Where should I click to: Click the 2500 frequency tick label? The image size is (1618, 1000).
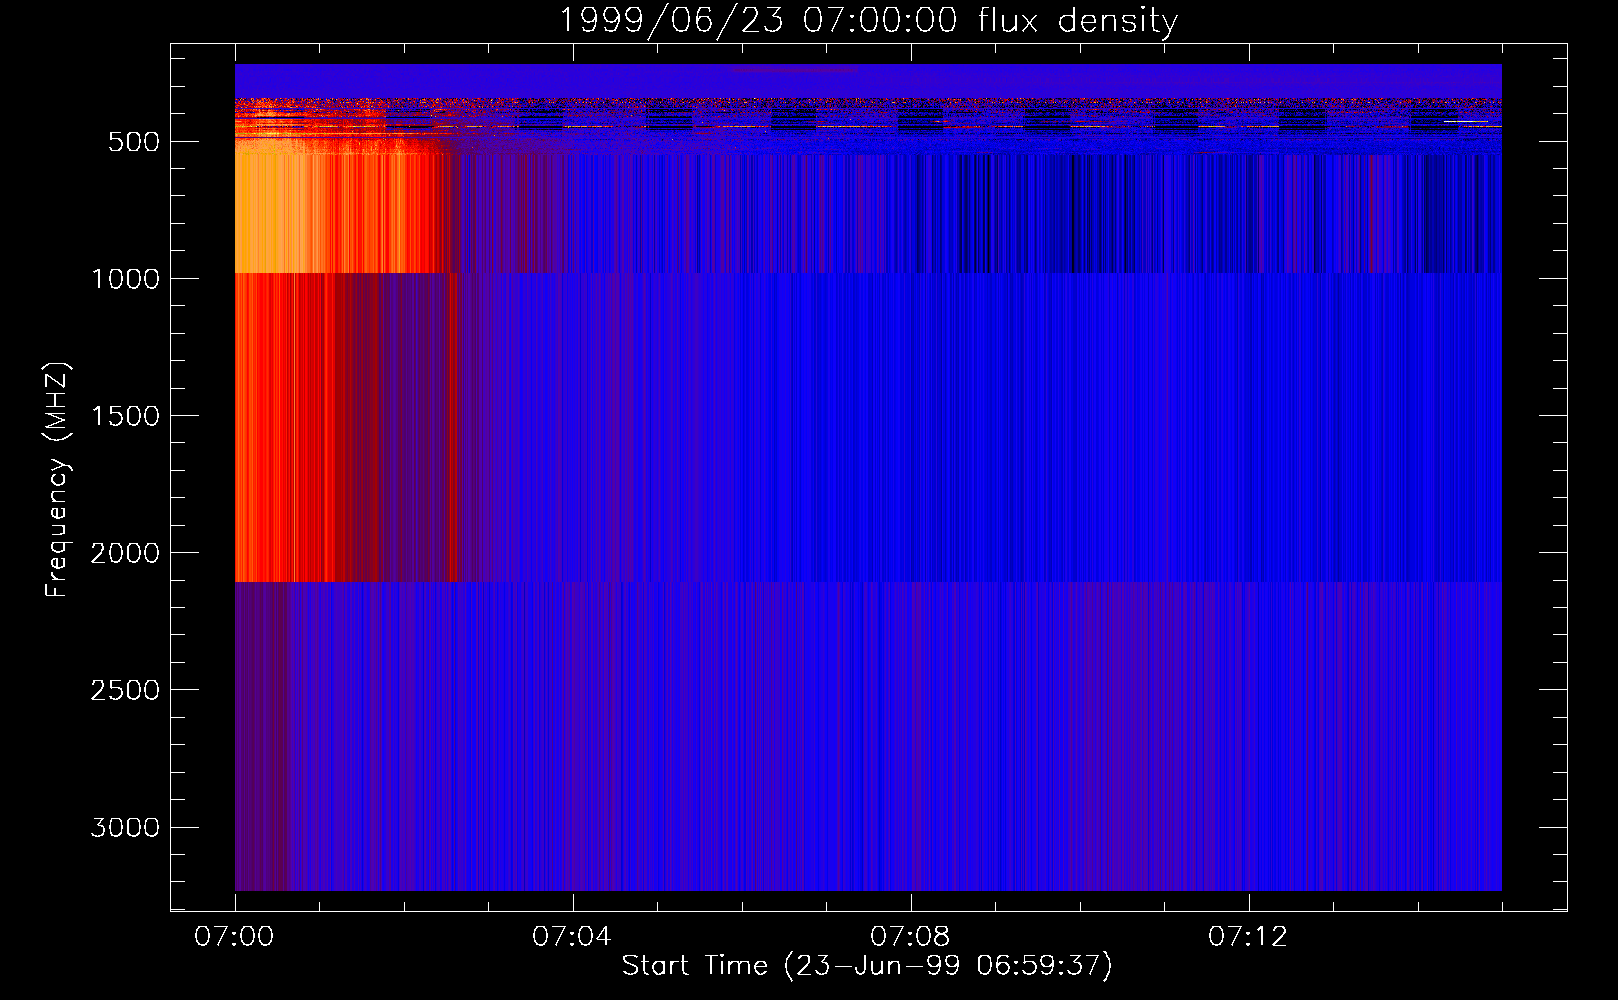coord(125,690)
